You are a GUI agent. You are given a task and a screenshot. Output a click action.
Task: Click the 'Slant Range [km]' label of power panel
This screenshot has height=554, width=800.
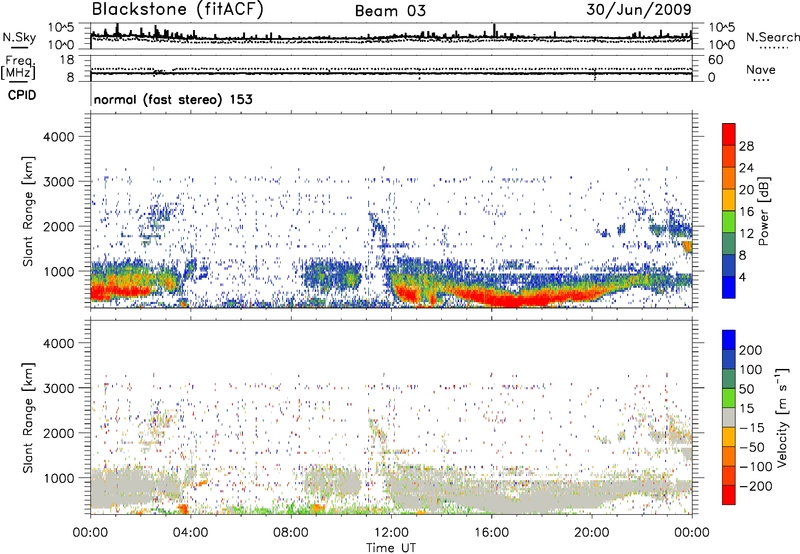[28, 211]
